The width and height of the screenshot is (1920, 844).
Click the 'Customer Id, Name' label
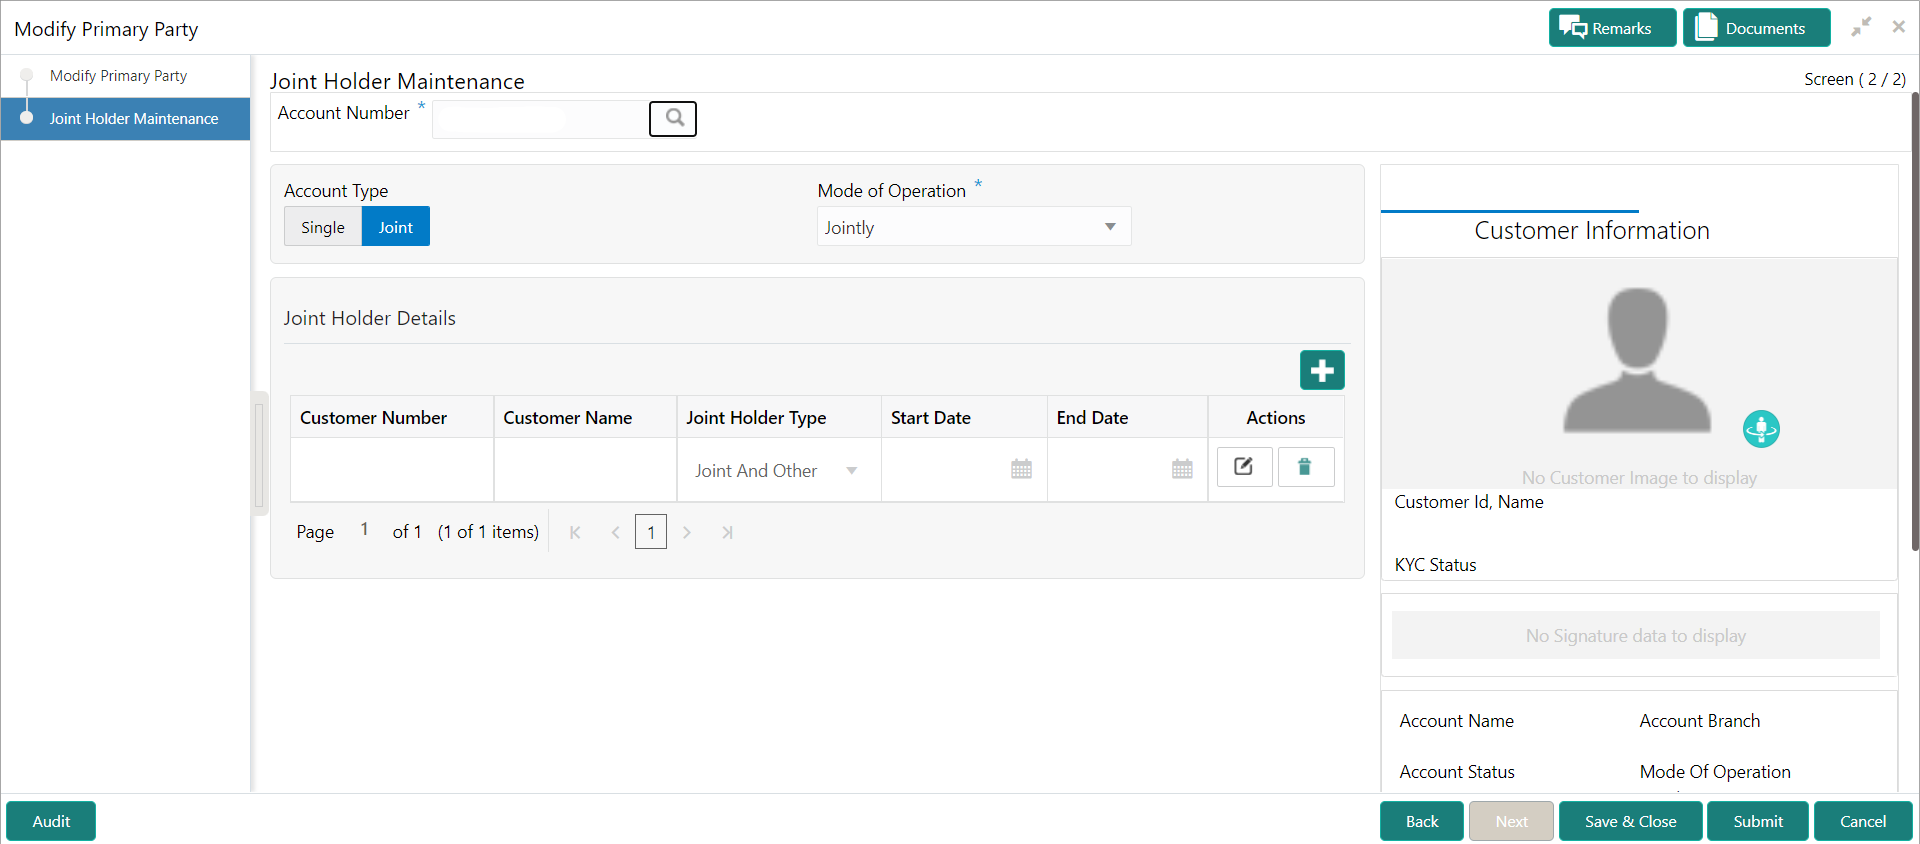tap(1469, 502)
